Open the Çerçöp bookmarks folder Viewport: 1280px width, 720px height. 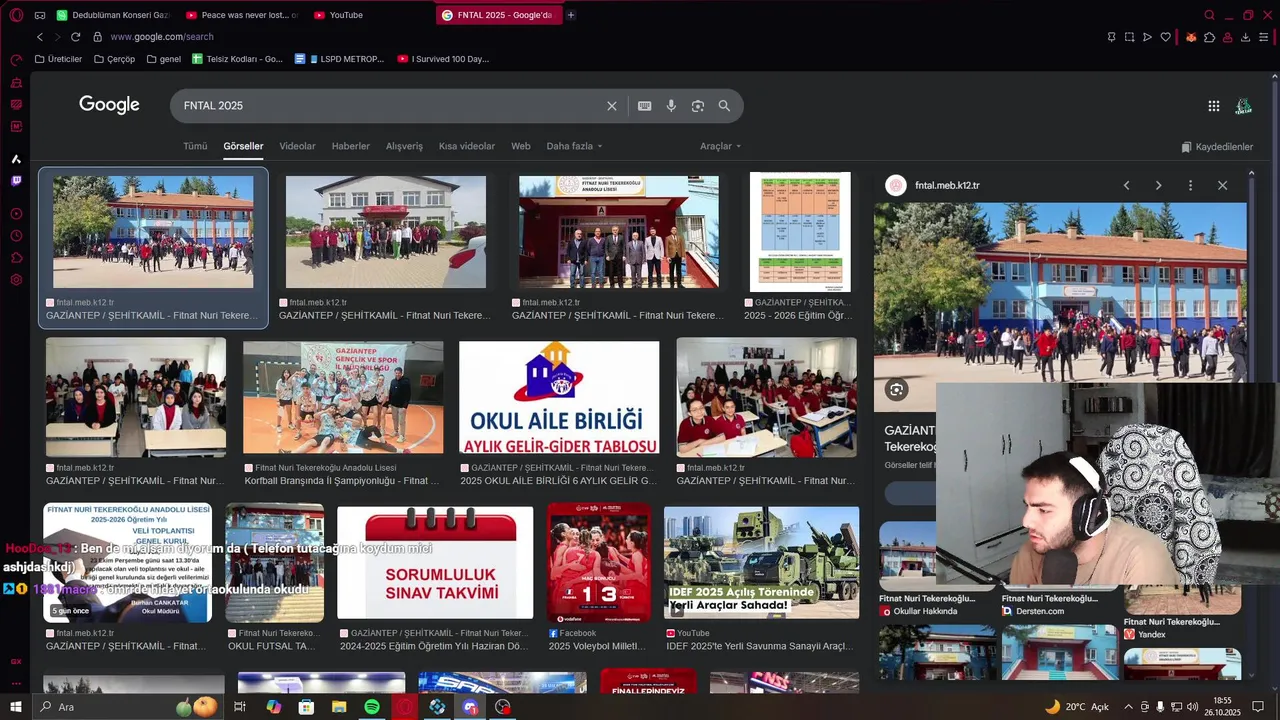(x=114, y=59)
